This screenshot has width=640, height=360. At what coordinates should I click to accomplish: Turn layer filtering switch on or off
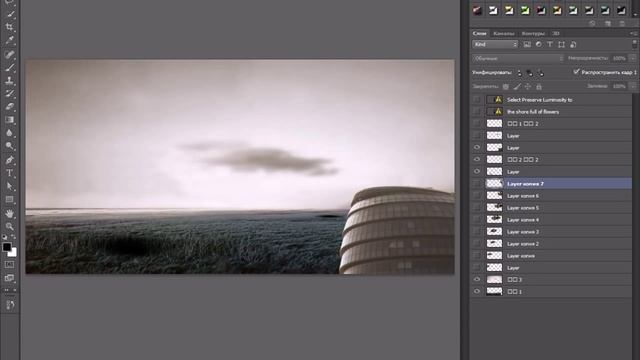634,44
